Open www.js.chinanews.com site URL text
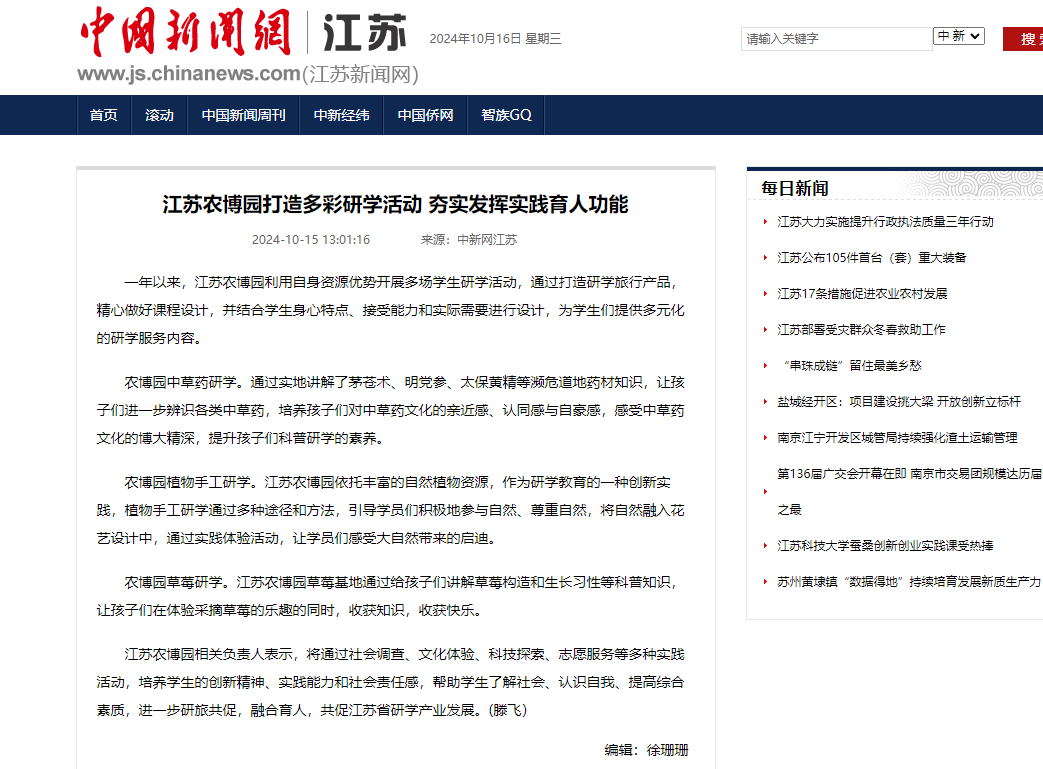Image resolution: width=1043 pixels, height=769 pixels. coord(188,74)
